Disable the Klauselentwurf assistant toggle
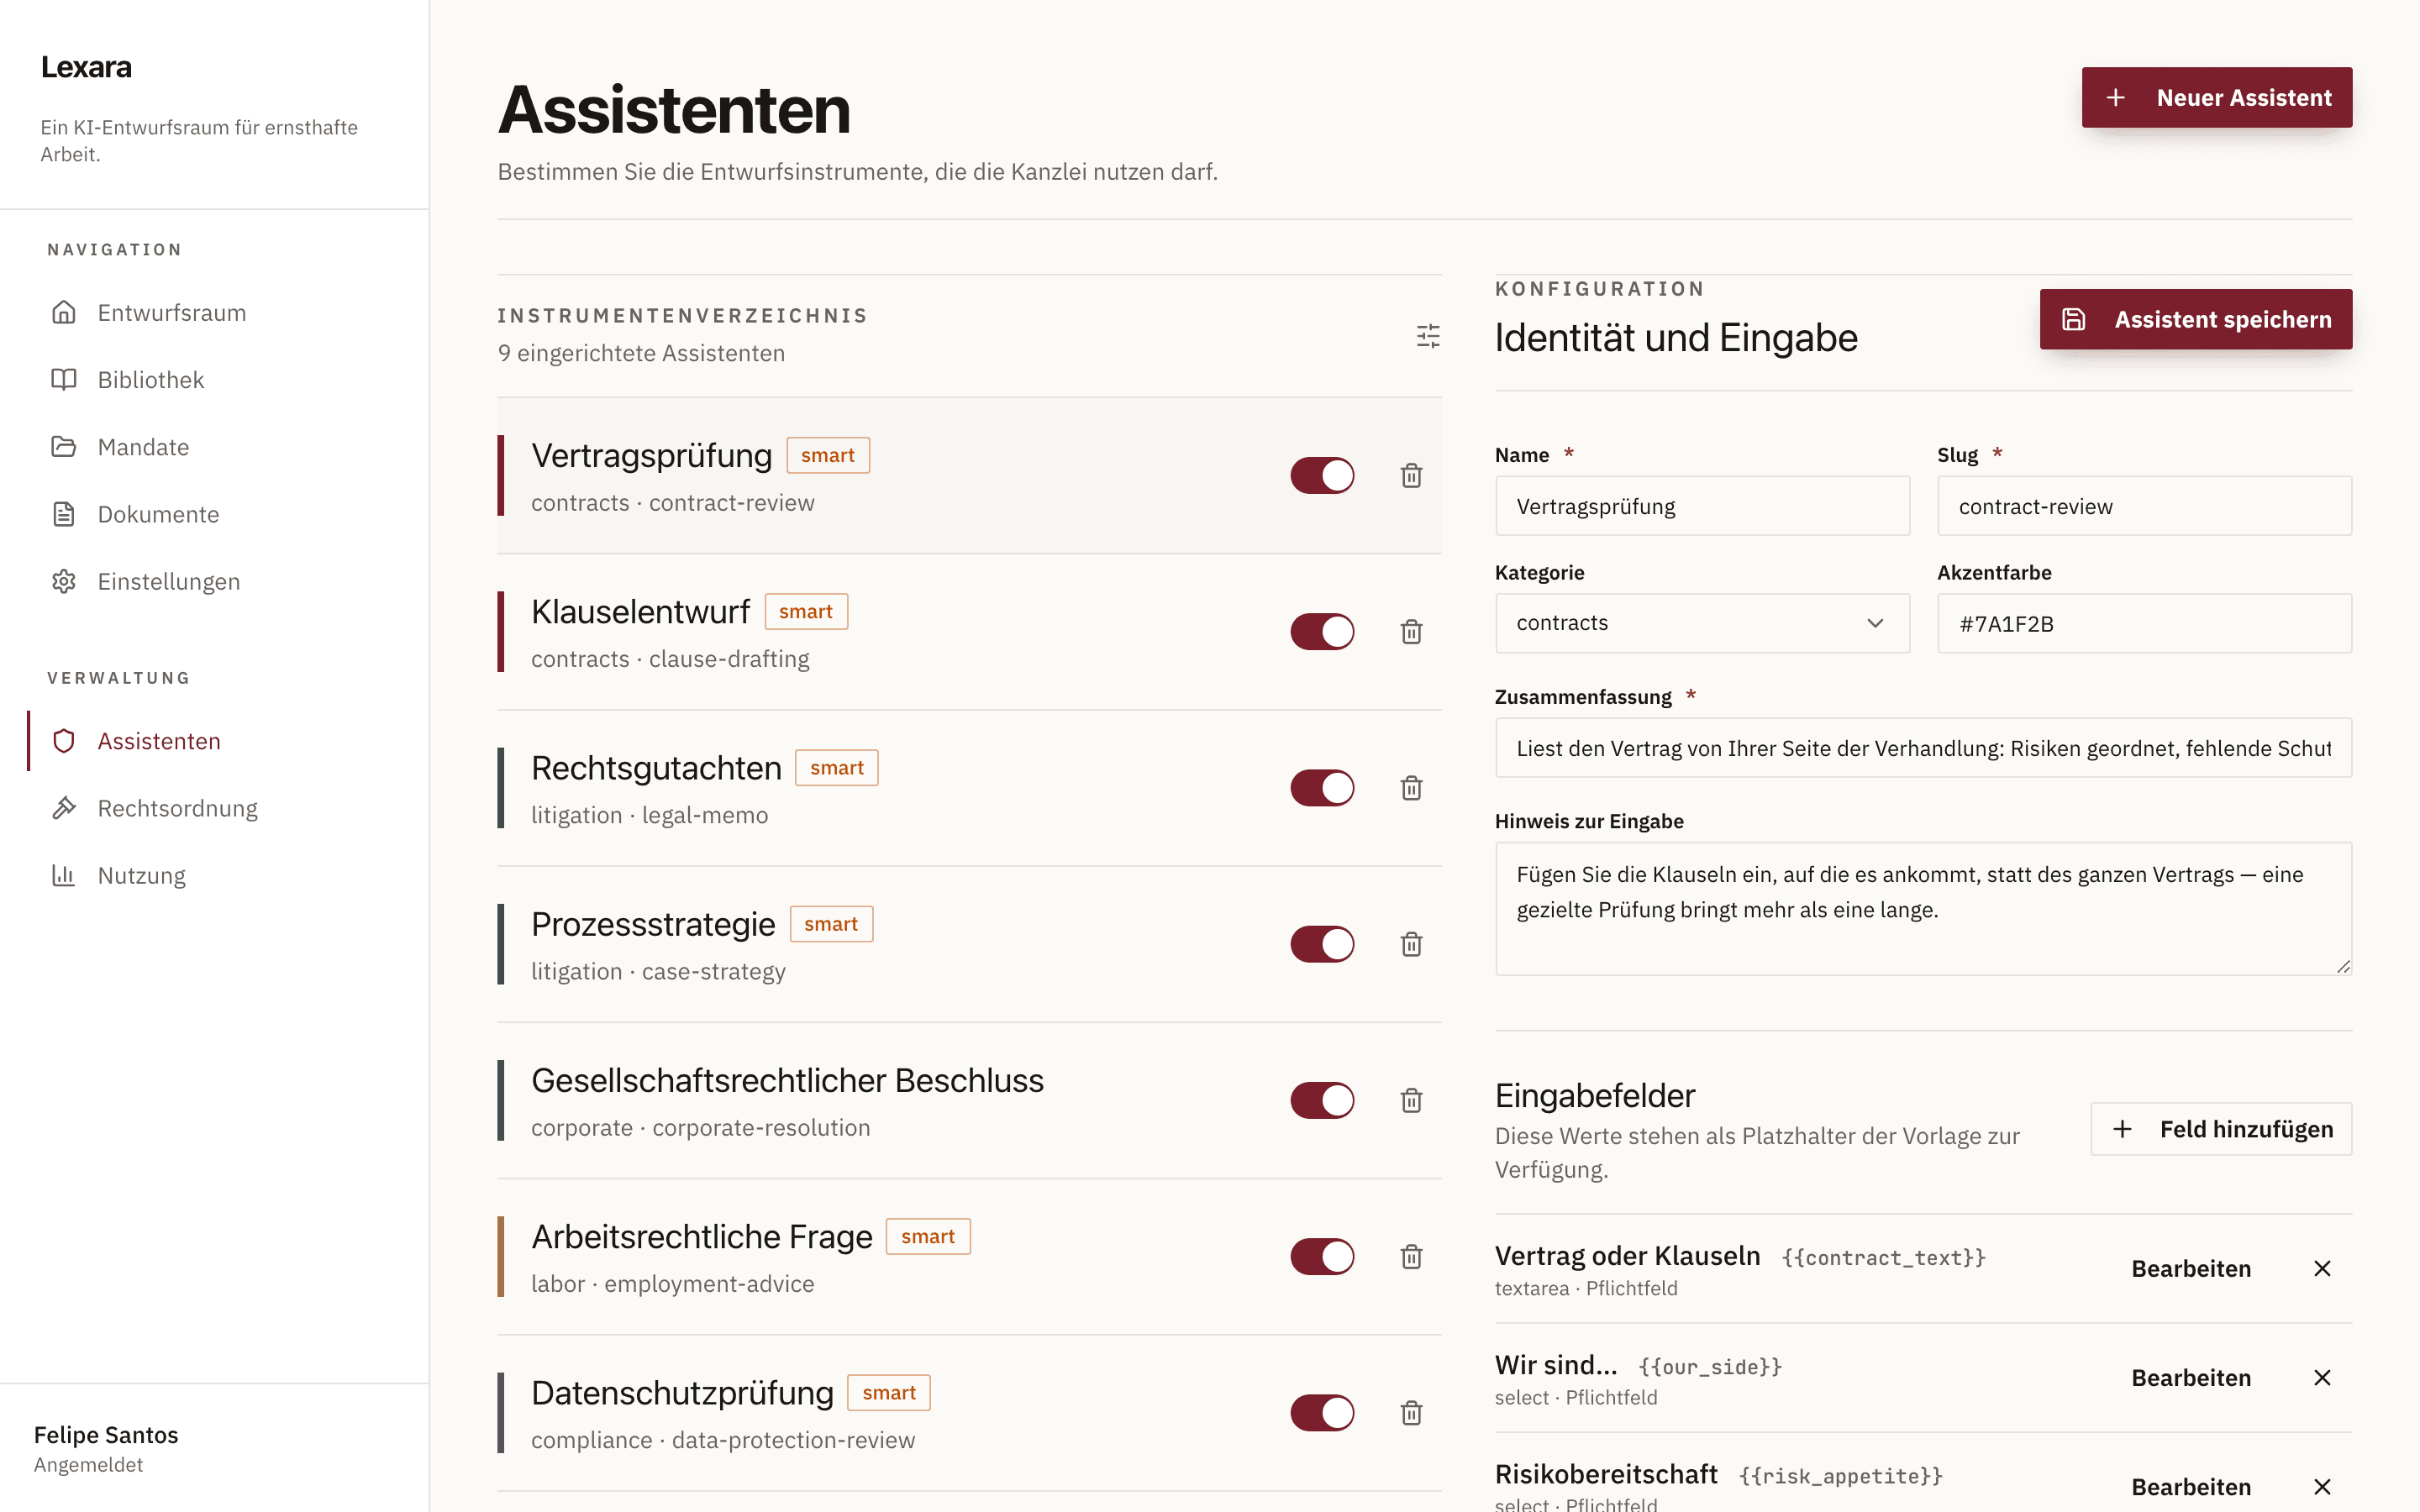The height and width of the screenshot is (1512, 2420). pyautogui.click(x=1322, y=632)
